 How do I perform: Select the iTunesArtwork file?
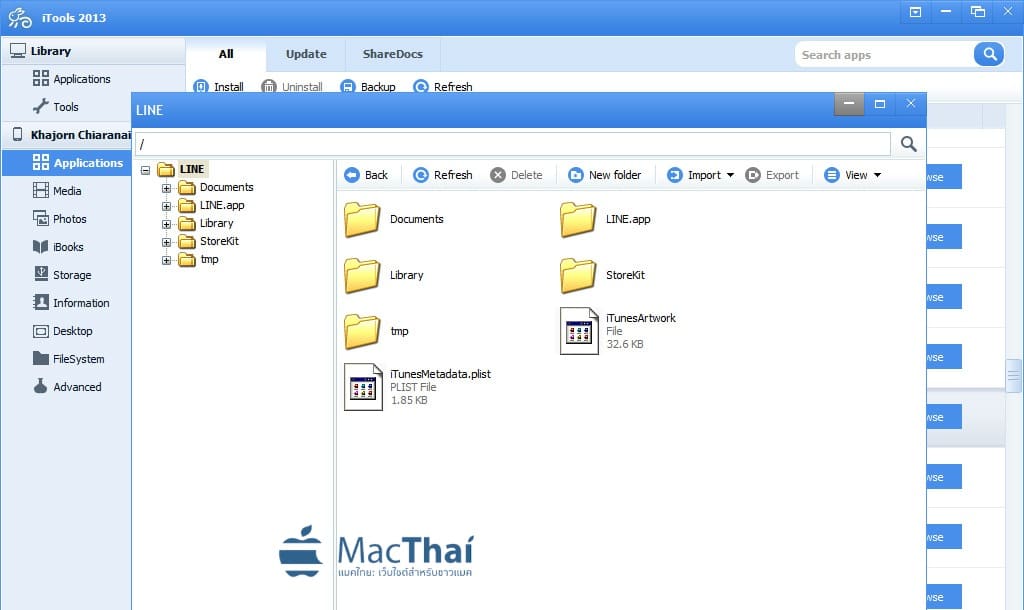coord(618,331)
